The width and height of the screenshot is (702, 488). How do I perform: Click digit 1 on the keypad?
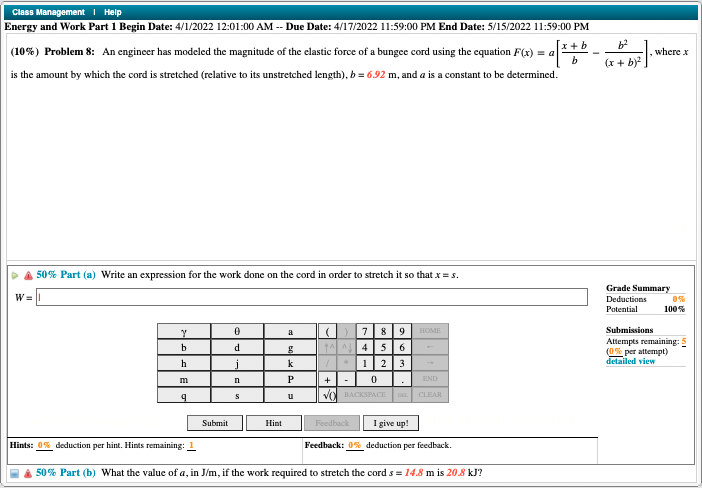coord(365,364)
